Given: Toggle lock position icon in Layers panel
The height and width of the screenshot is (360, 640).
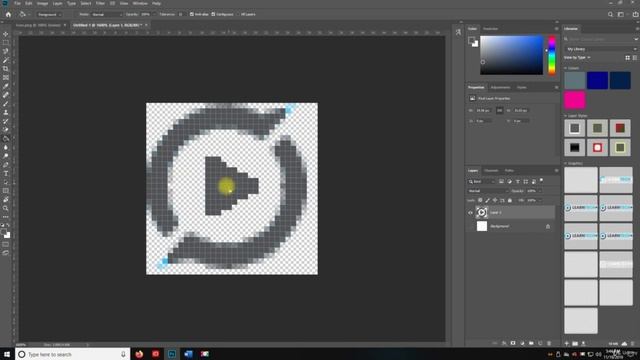Looking at the screenshot, I should point(495,200).
